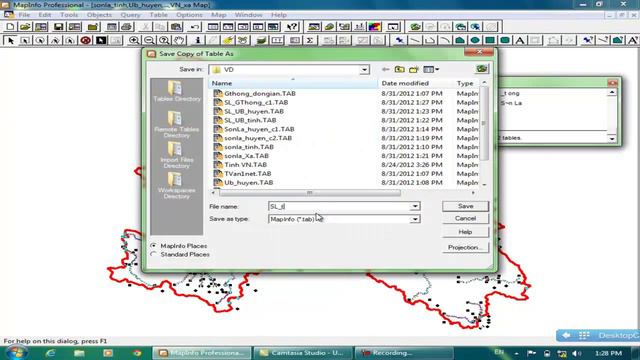Click the down scroll arrow in background dialog
640x360 pixels.
coord(612,139)
